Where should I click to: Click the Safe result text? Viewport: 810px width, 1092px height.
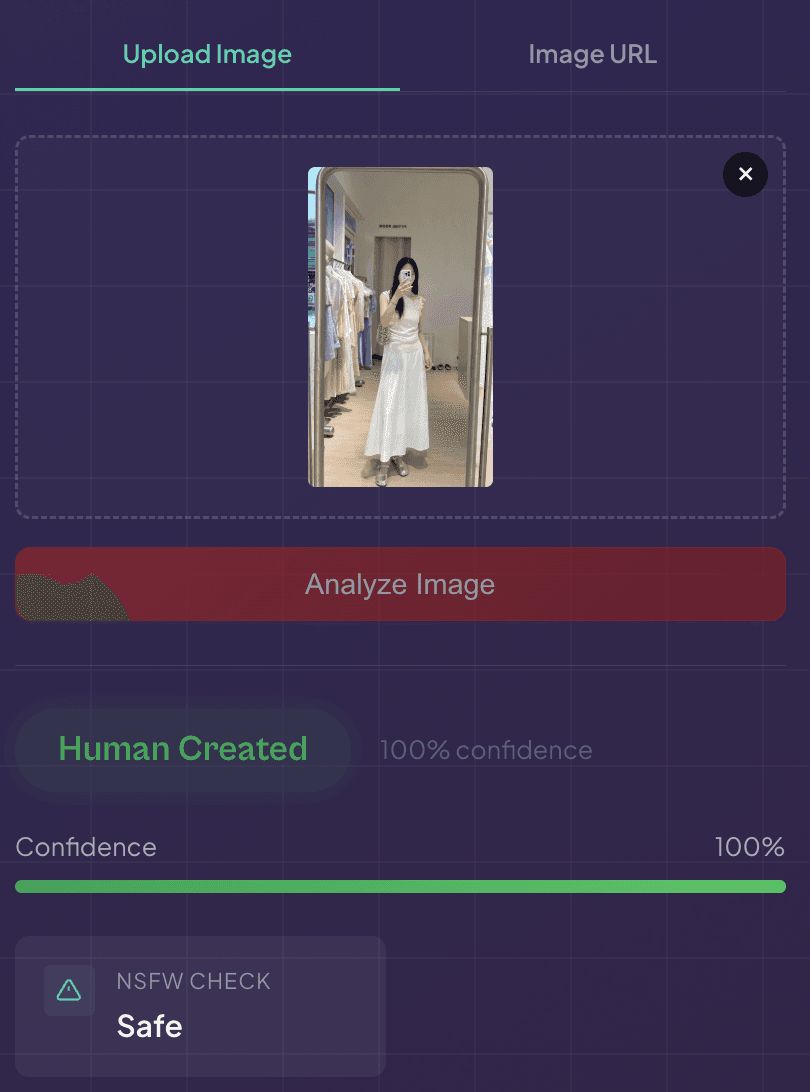coord(149,1026)
